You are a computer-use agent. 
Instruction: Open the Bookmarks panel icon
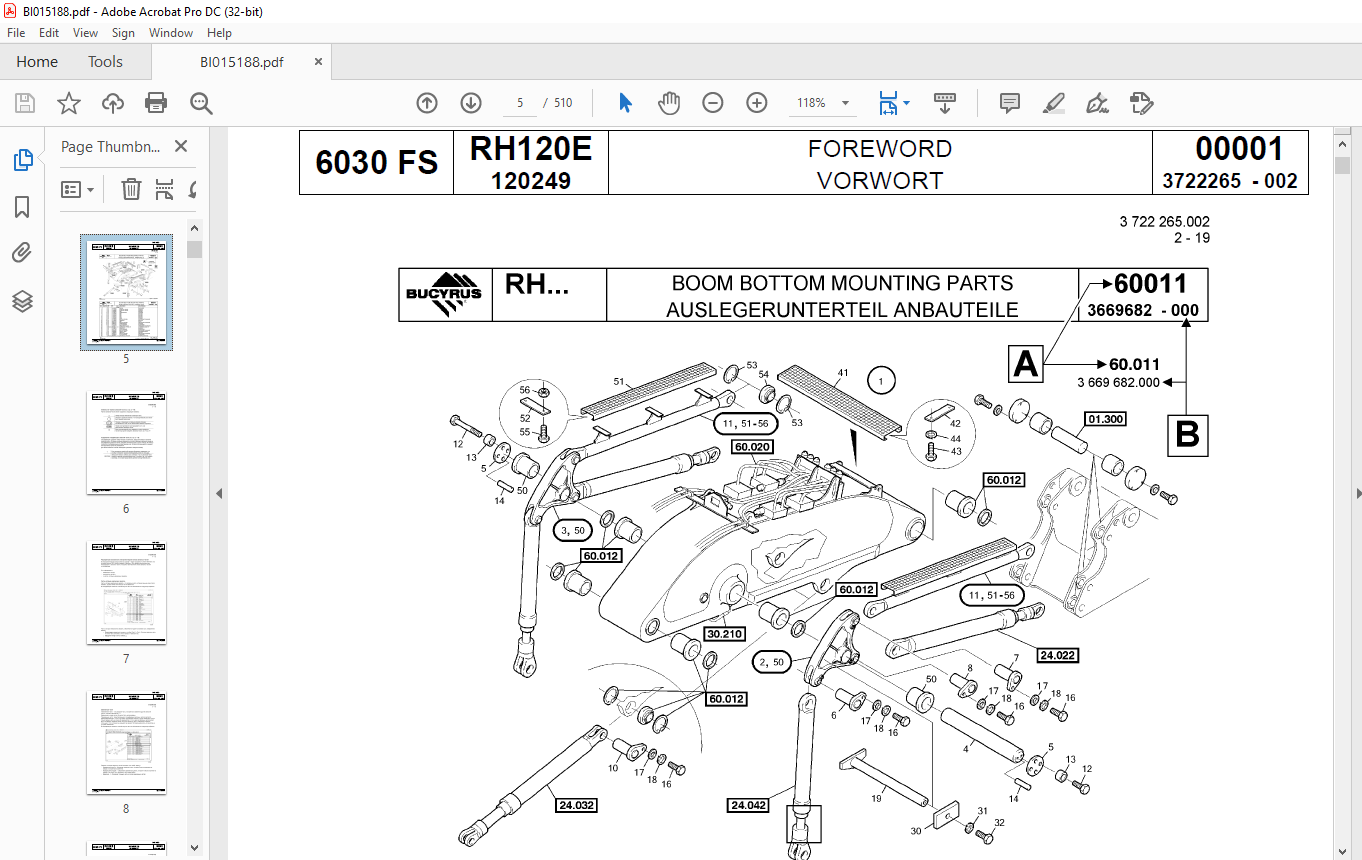tap(22, 207)
